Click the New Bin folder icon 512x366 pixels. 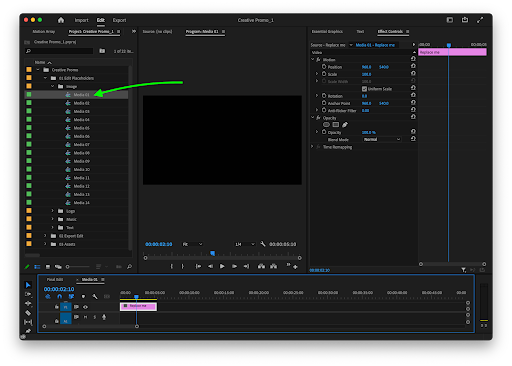(102, 51)
